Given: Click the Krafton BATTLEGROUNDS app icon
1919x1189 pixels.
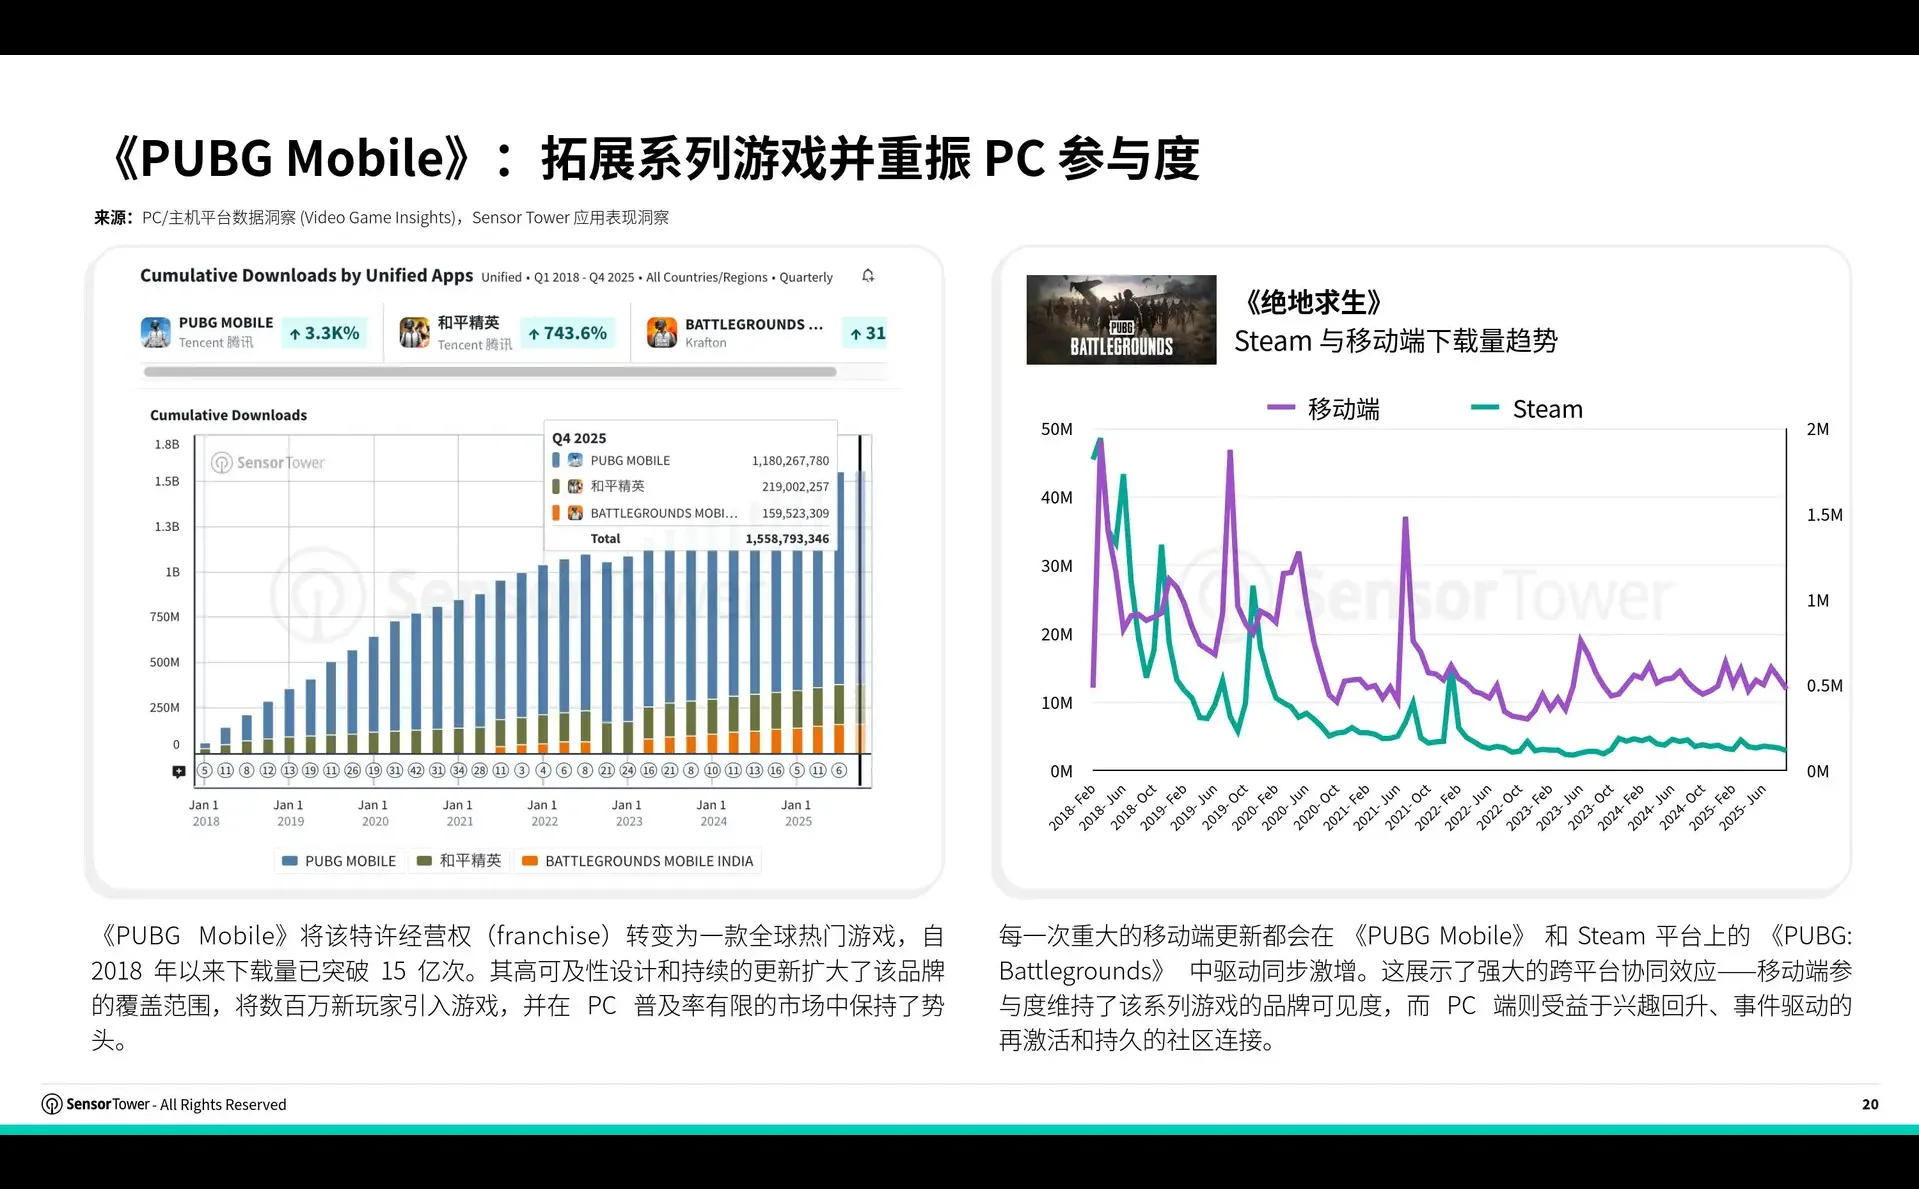Looking at the screenshot, I should pos(663,331).
